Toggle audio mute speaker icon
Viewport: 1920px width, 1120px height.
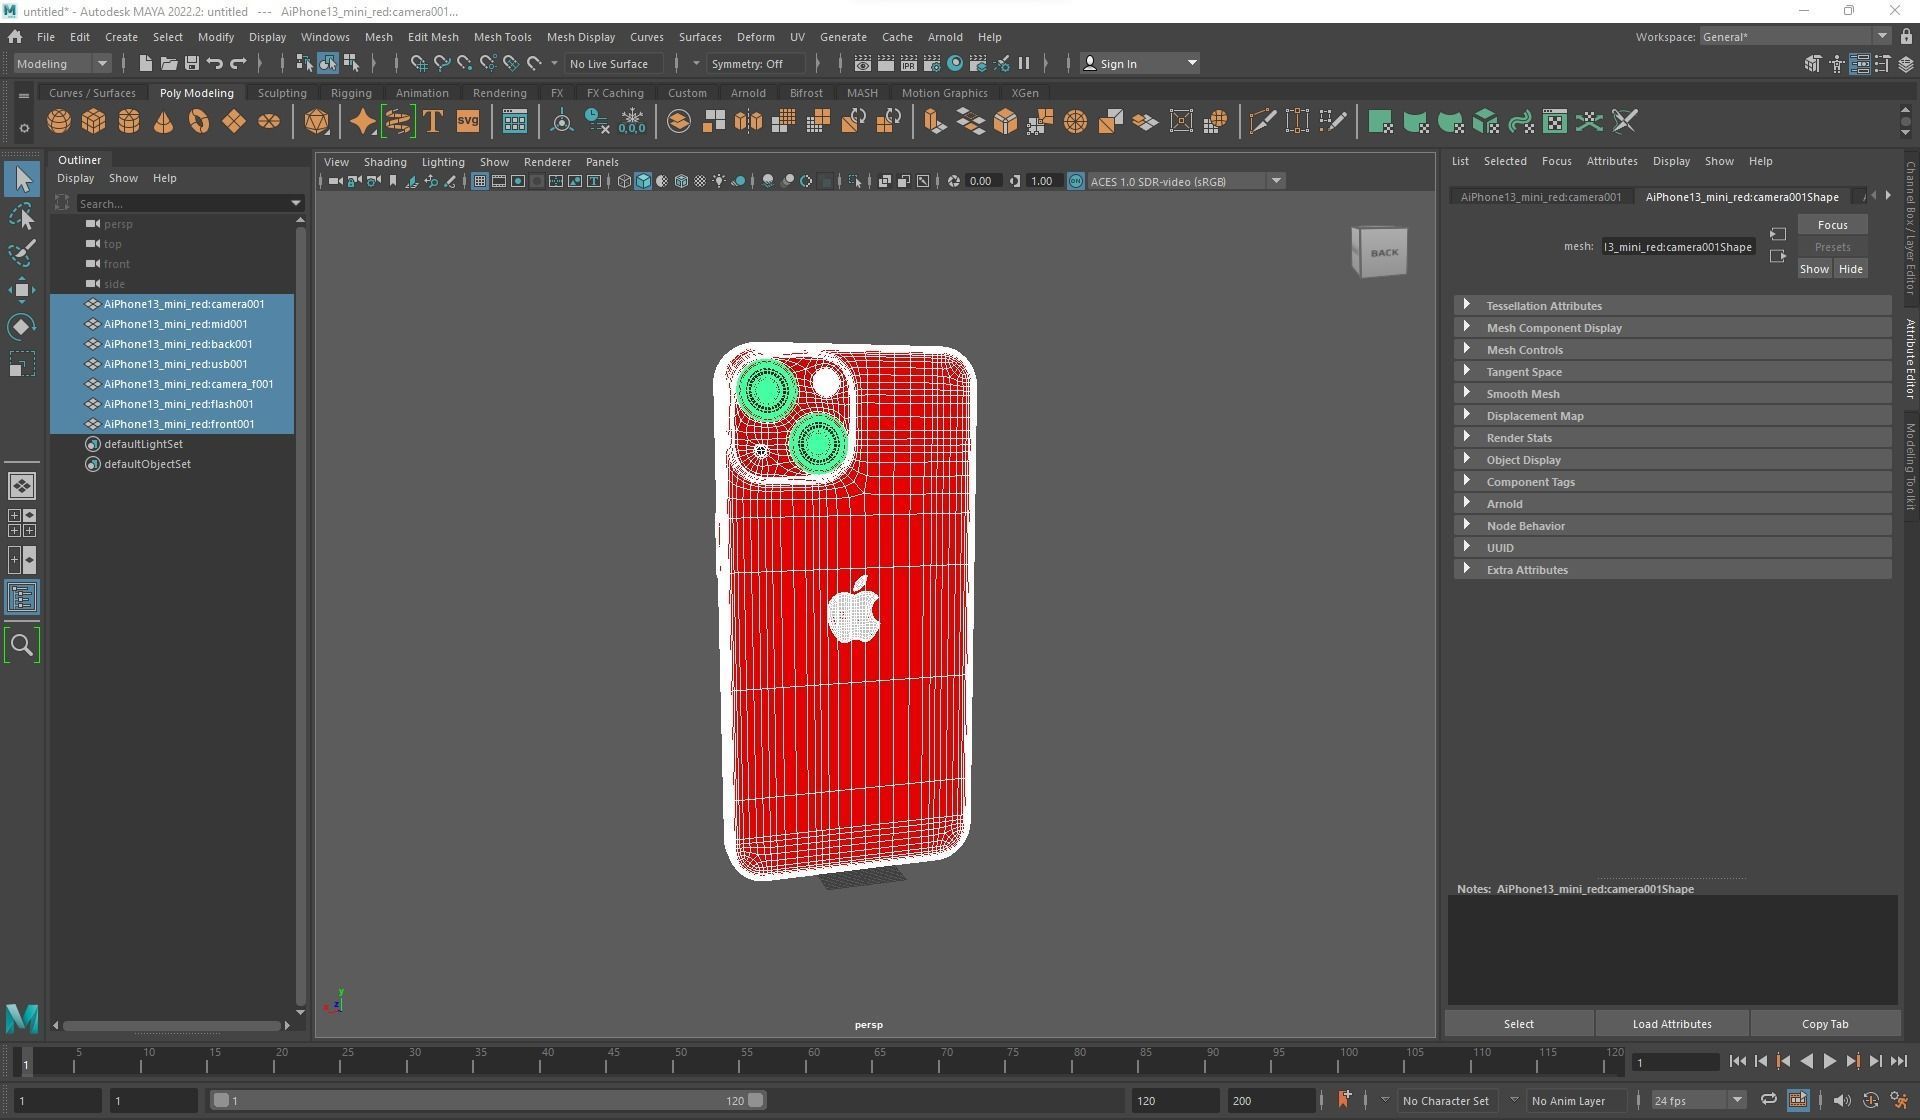tap(1841, 1100)
